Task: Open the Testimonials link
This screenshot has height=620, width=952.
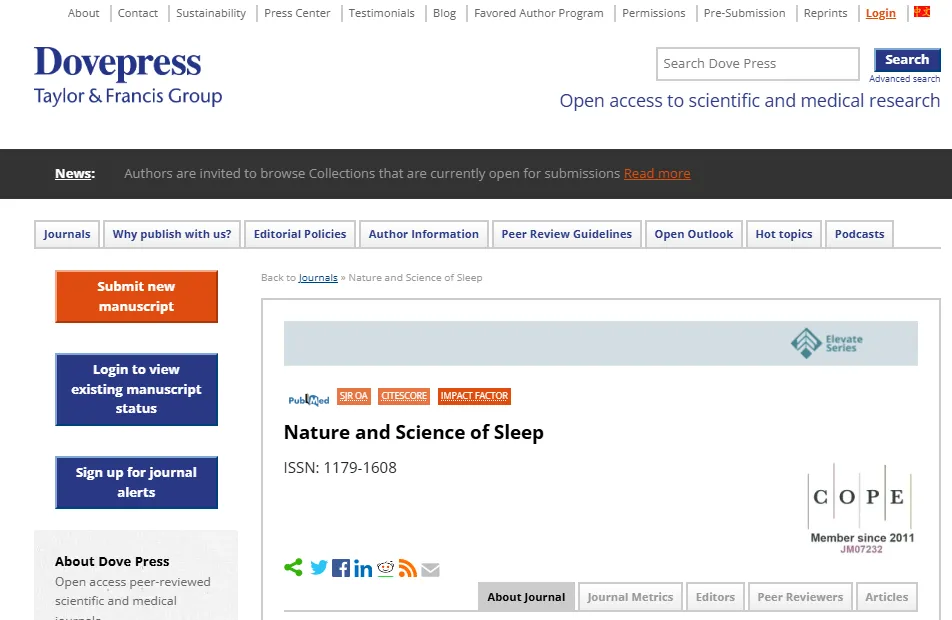Action: tap(381, 13)
